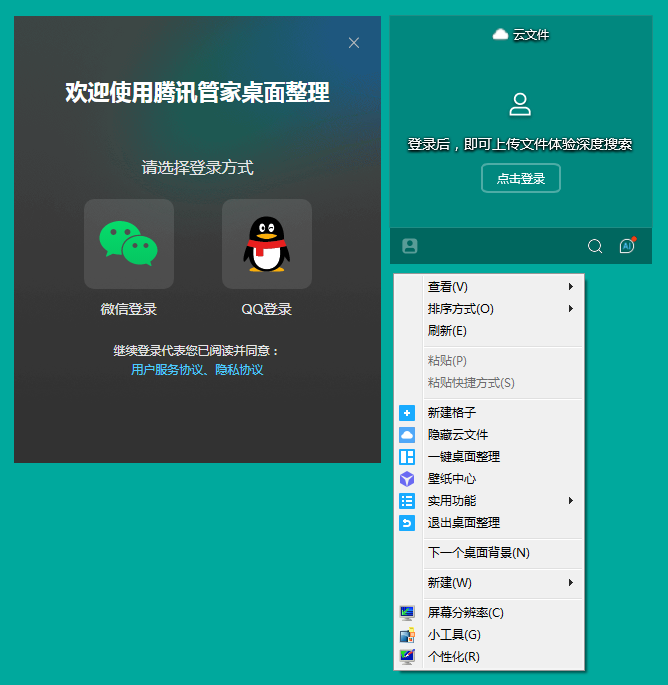Viewport: 668px width, 685px height.
Task: Open the 用户服务协议 link
Action: pos(168,370)
